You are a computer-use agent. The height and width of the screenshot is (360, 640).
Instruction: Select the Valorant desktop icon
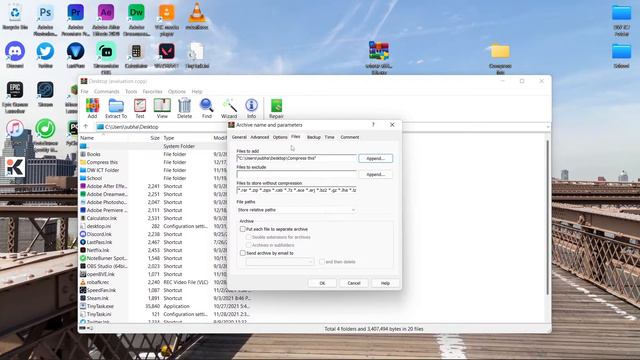point(167,55)
